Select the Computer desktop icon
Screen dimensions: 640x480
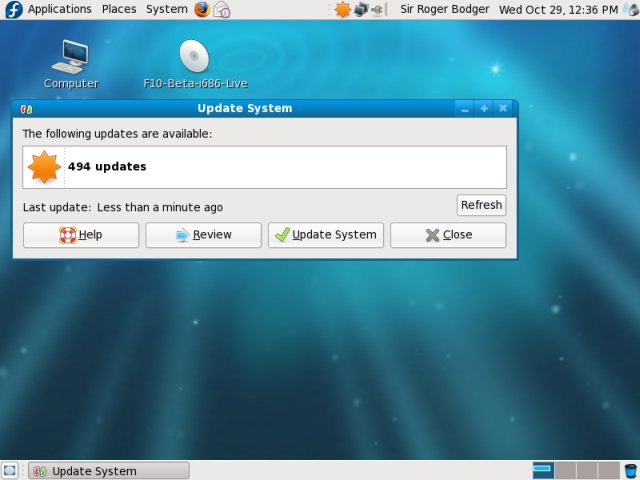click(x=71, y=64)
